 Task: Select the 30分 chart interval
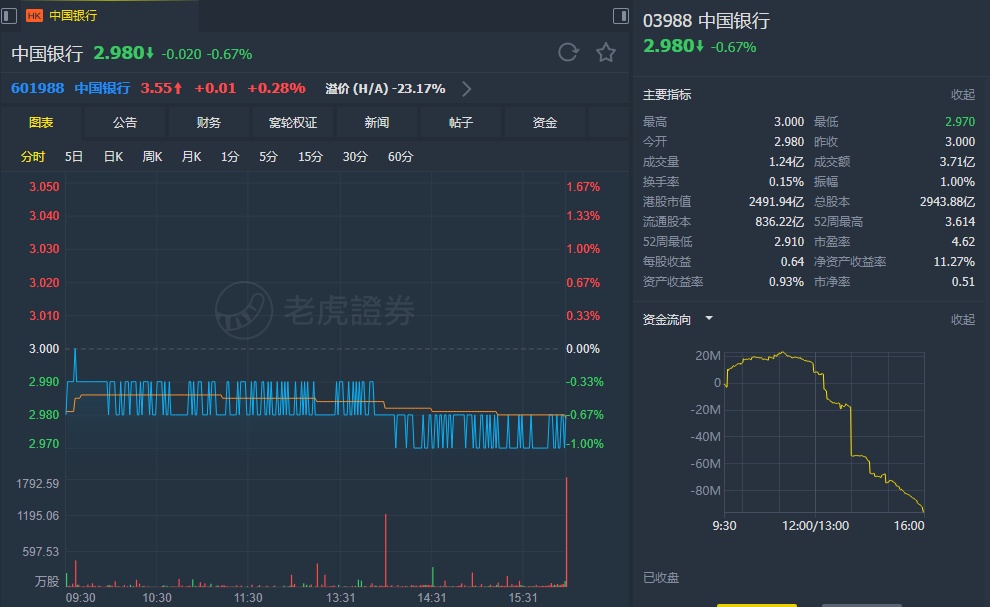355,157
